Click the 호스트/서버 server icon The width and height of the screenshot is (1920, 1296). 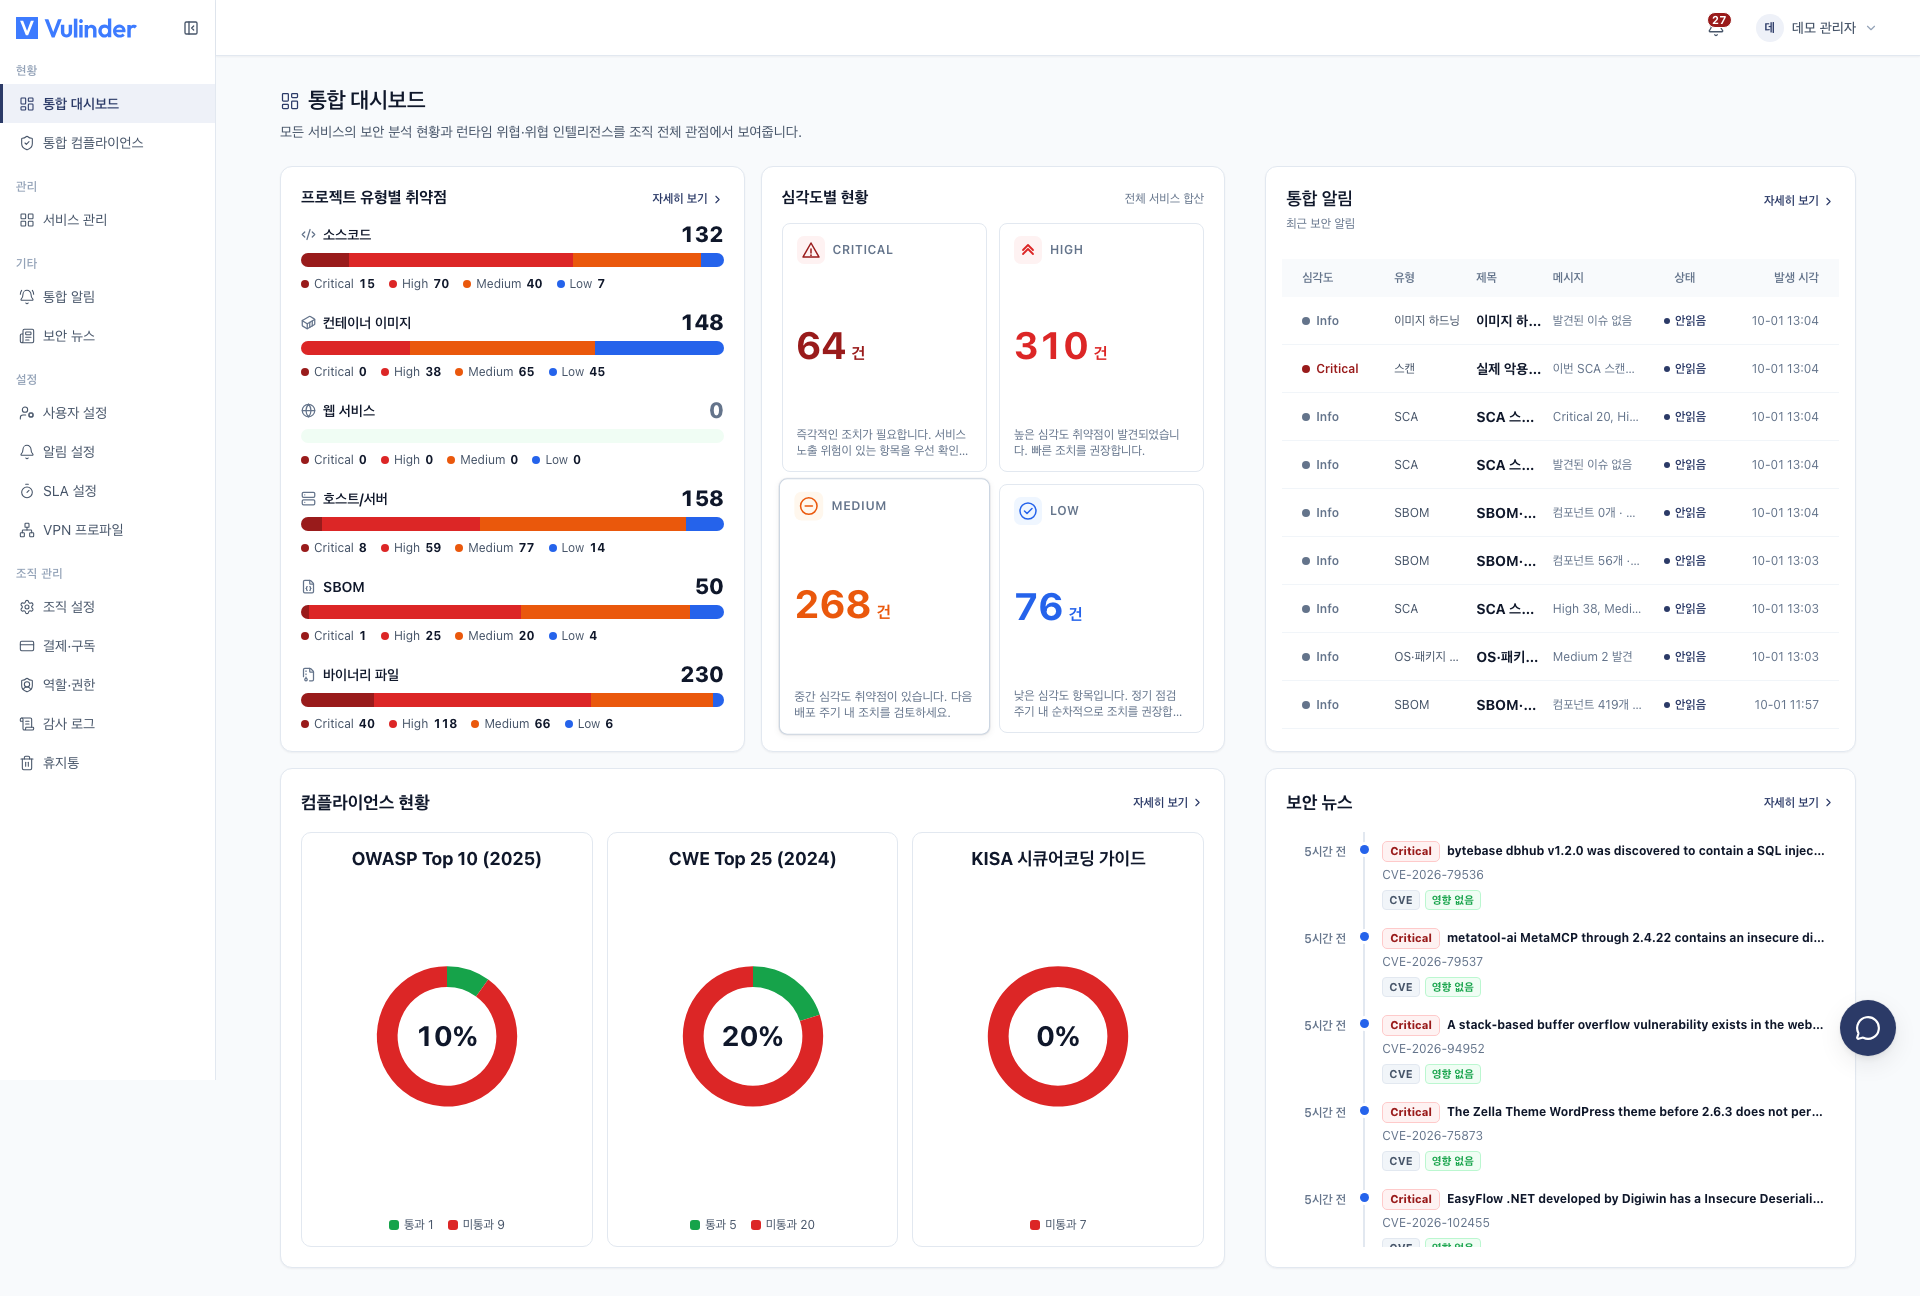coord(308,499)
